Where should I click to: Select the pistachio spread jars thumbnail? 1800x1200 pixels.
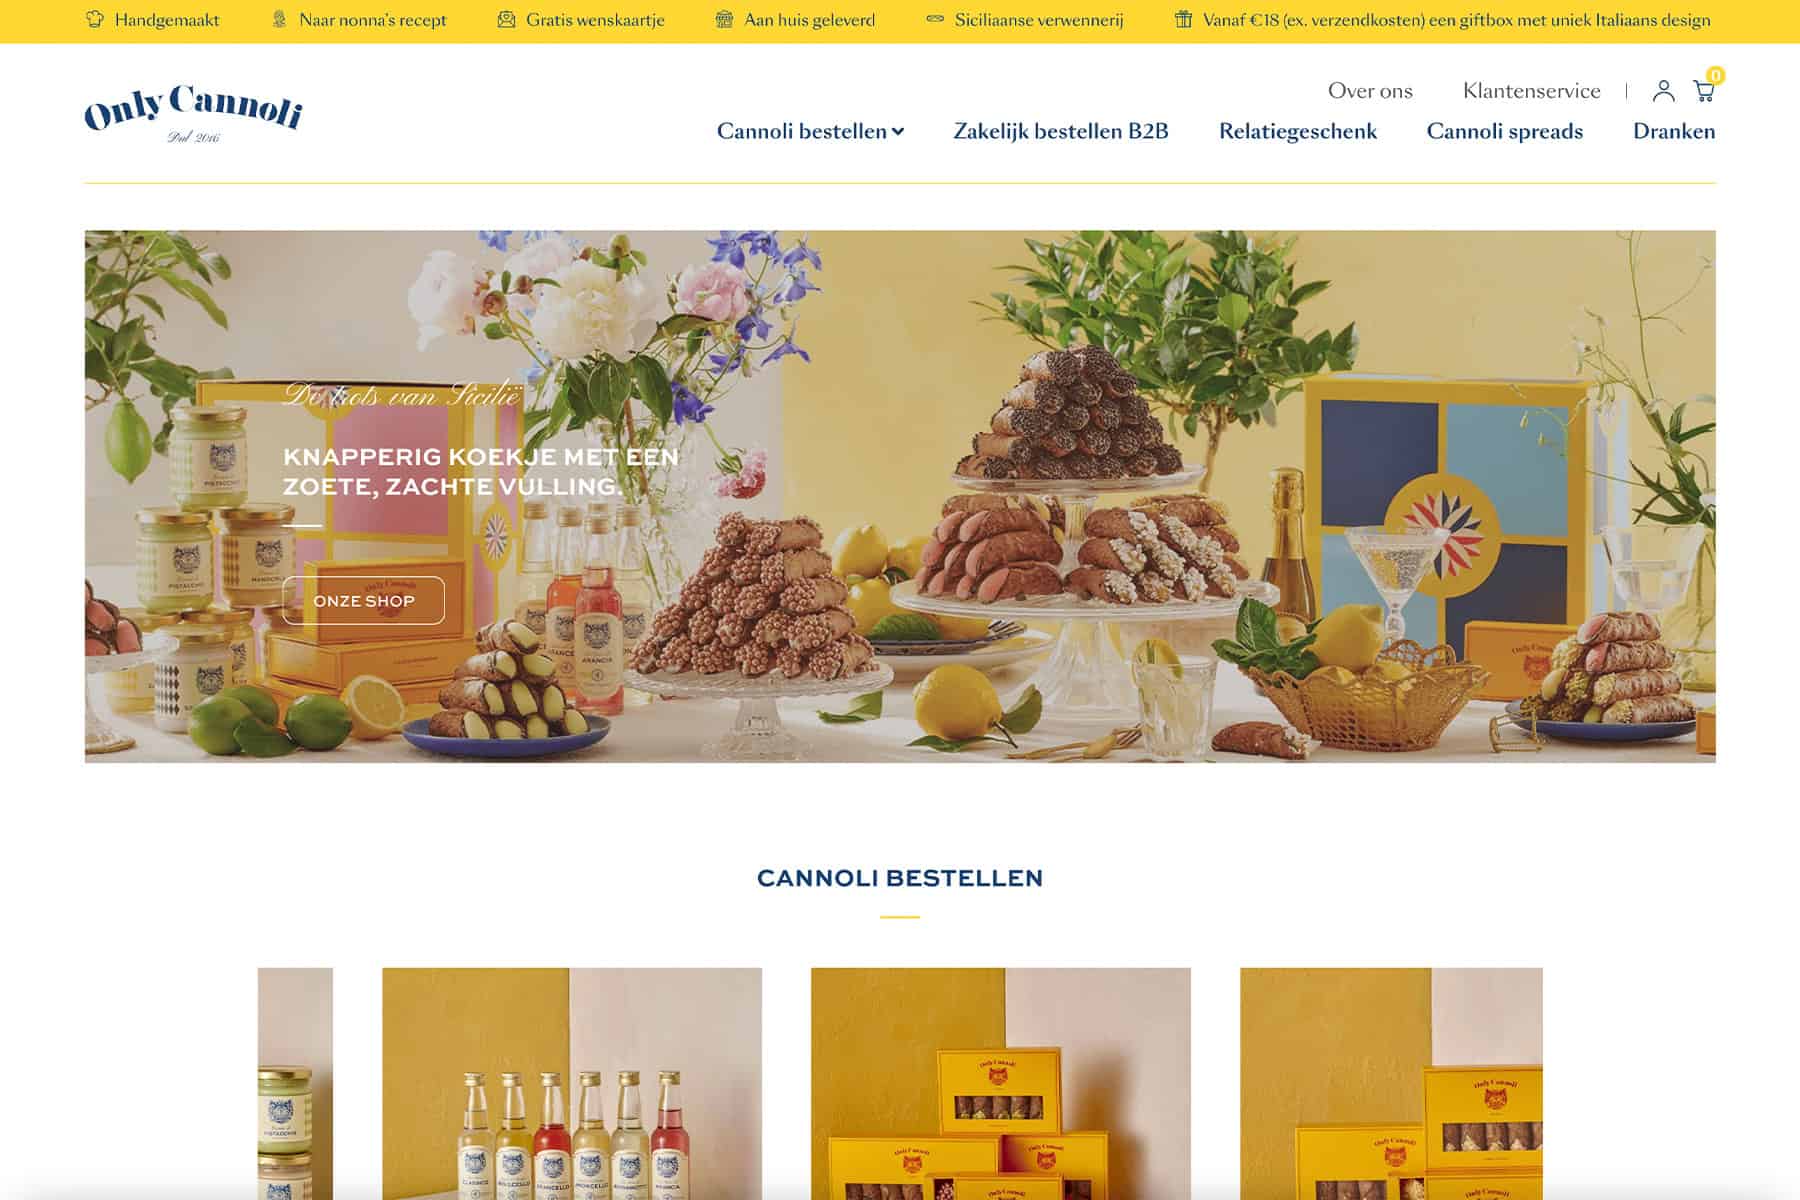tap(295, 1083)
